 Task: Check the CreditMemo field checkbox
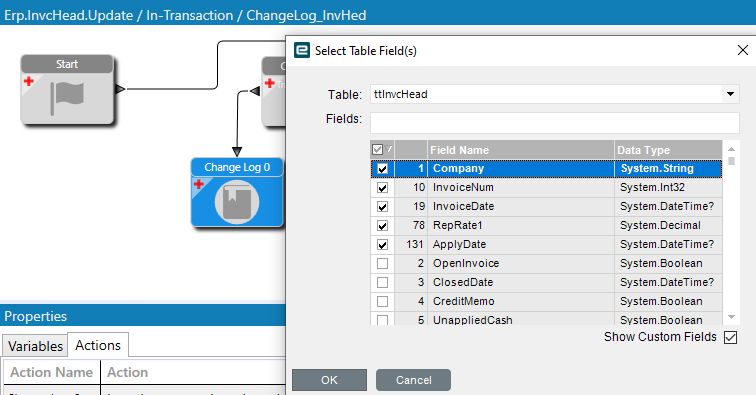382,301
